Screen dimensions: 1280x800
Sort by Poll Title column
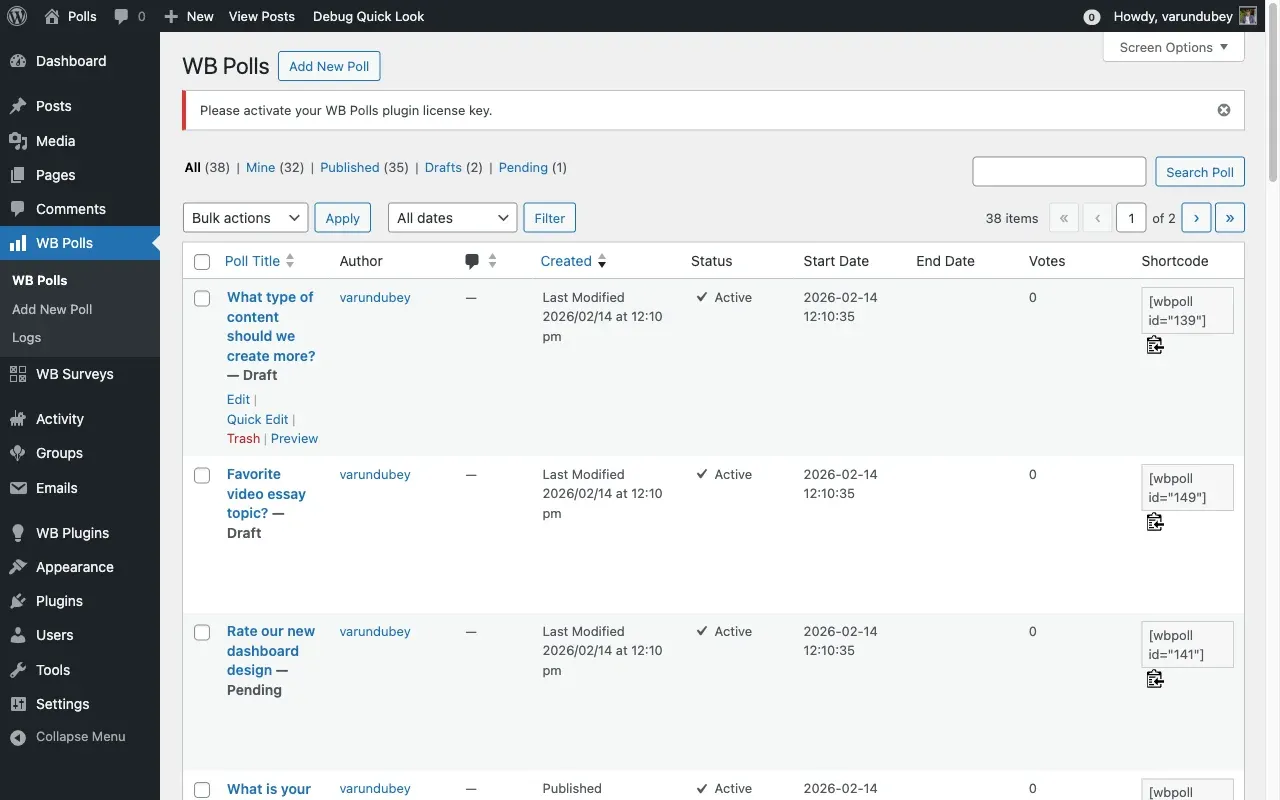click(x=259, y=261)
